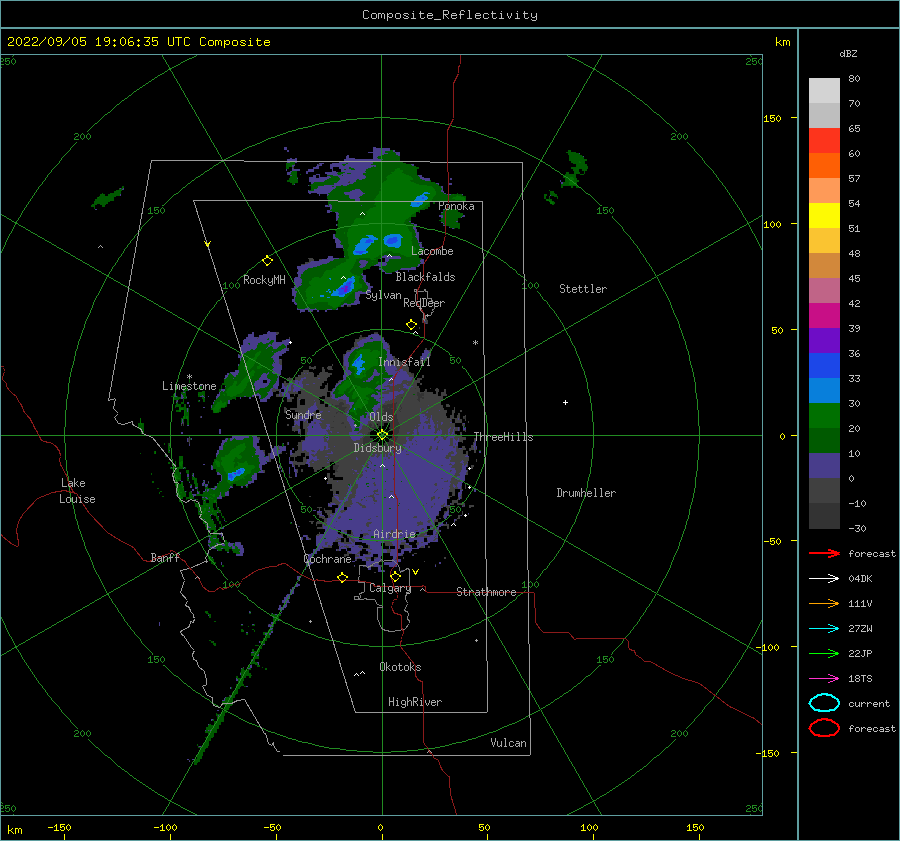Click the RockyMH label
This screenshot has width=900, height=841.
[264, 280]
